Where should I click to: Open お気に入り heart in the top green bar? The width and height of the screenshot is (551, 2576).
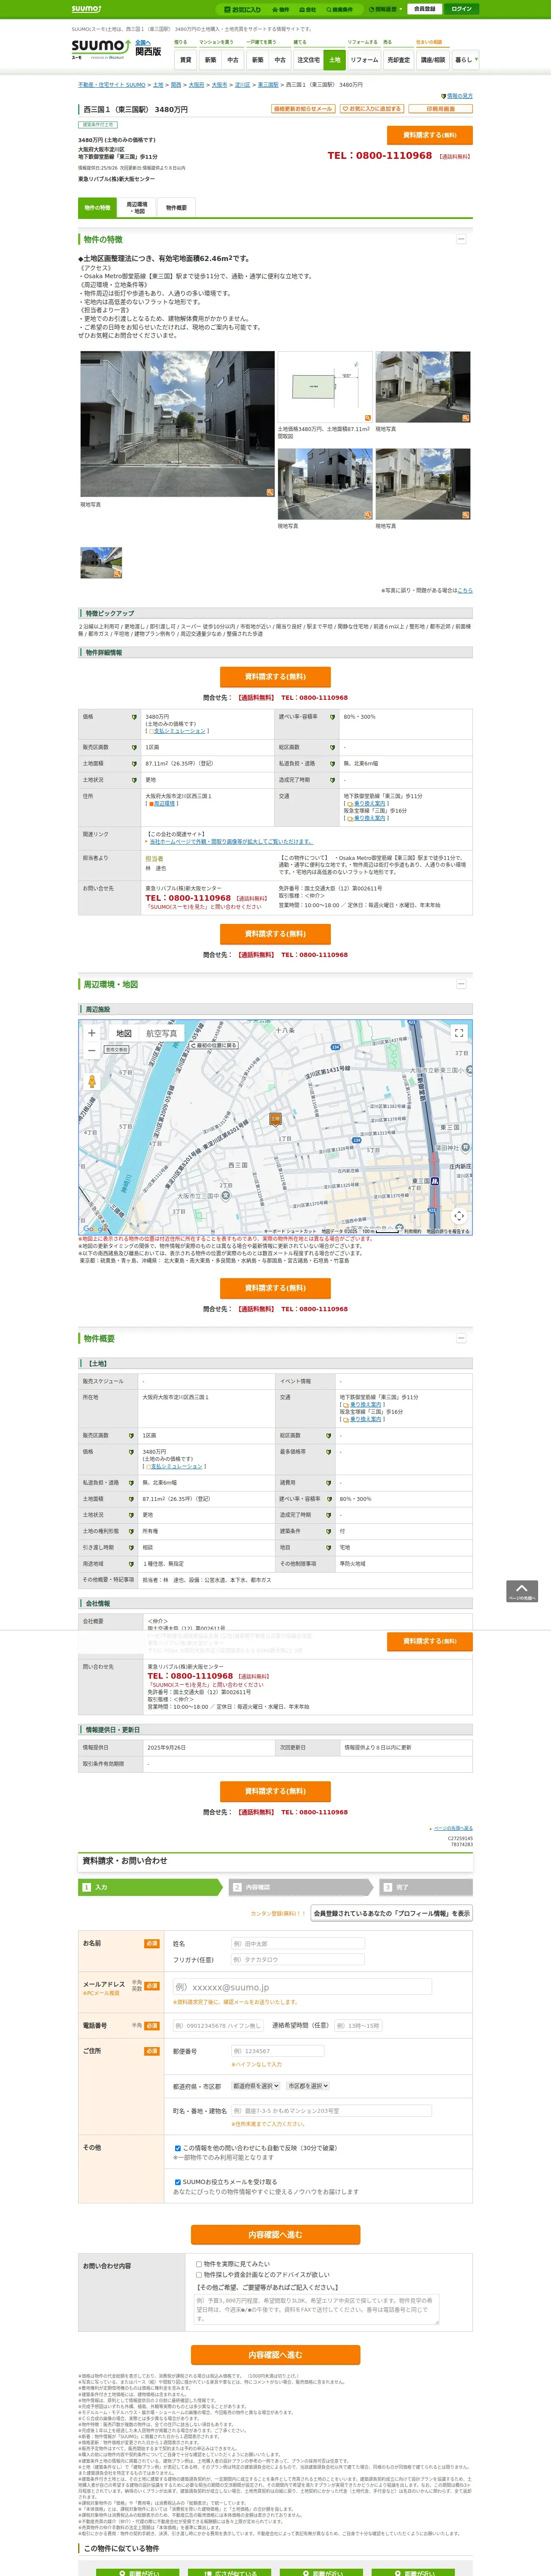click(243, 9)
